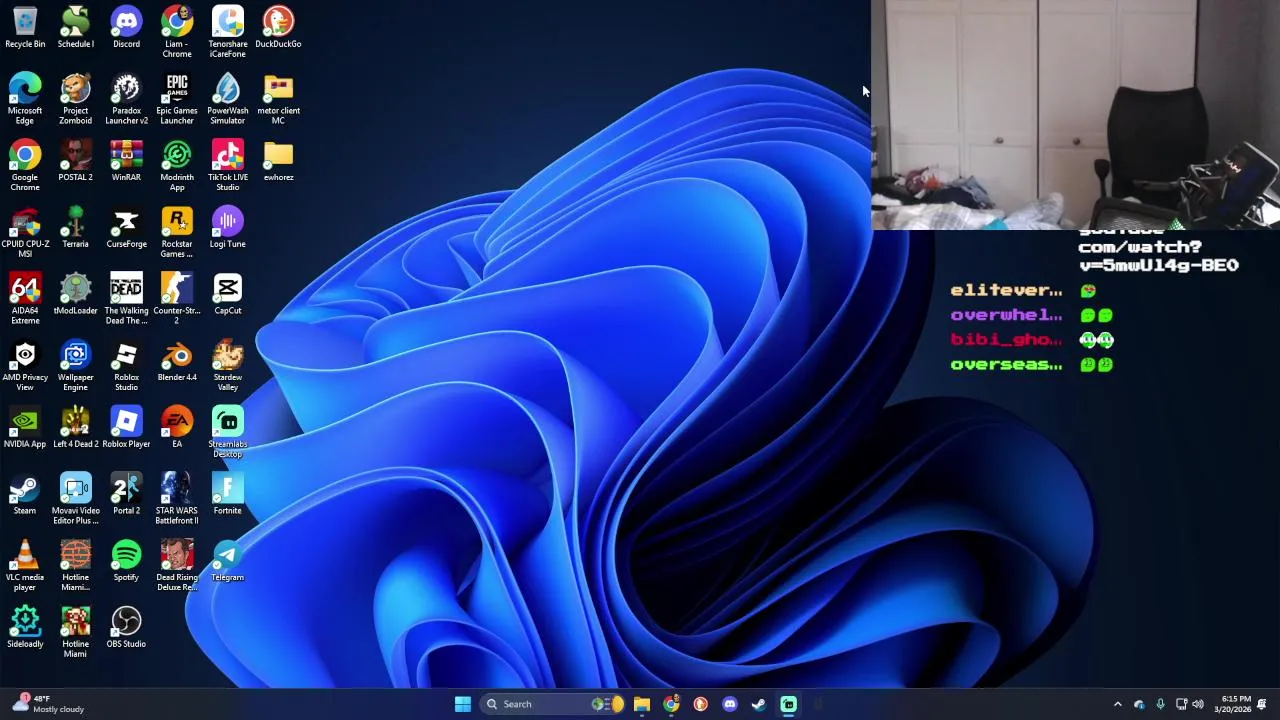The height and width of the screenshot is (720, 1280).
Task: Open the PowerWash Simulator shortcut
Action: click(228, 99)
